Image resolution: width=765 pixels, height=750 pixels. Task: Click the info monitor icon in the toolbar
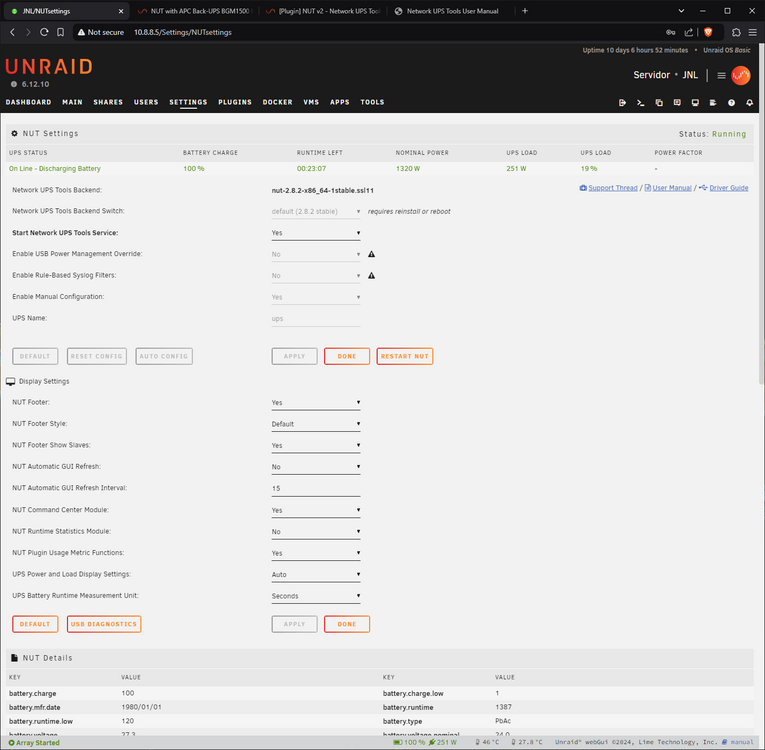(695, 102)
